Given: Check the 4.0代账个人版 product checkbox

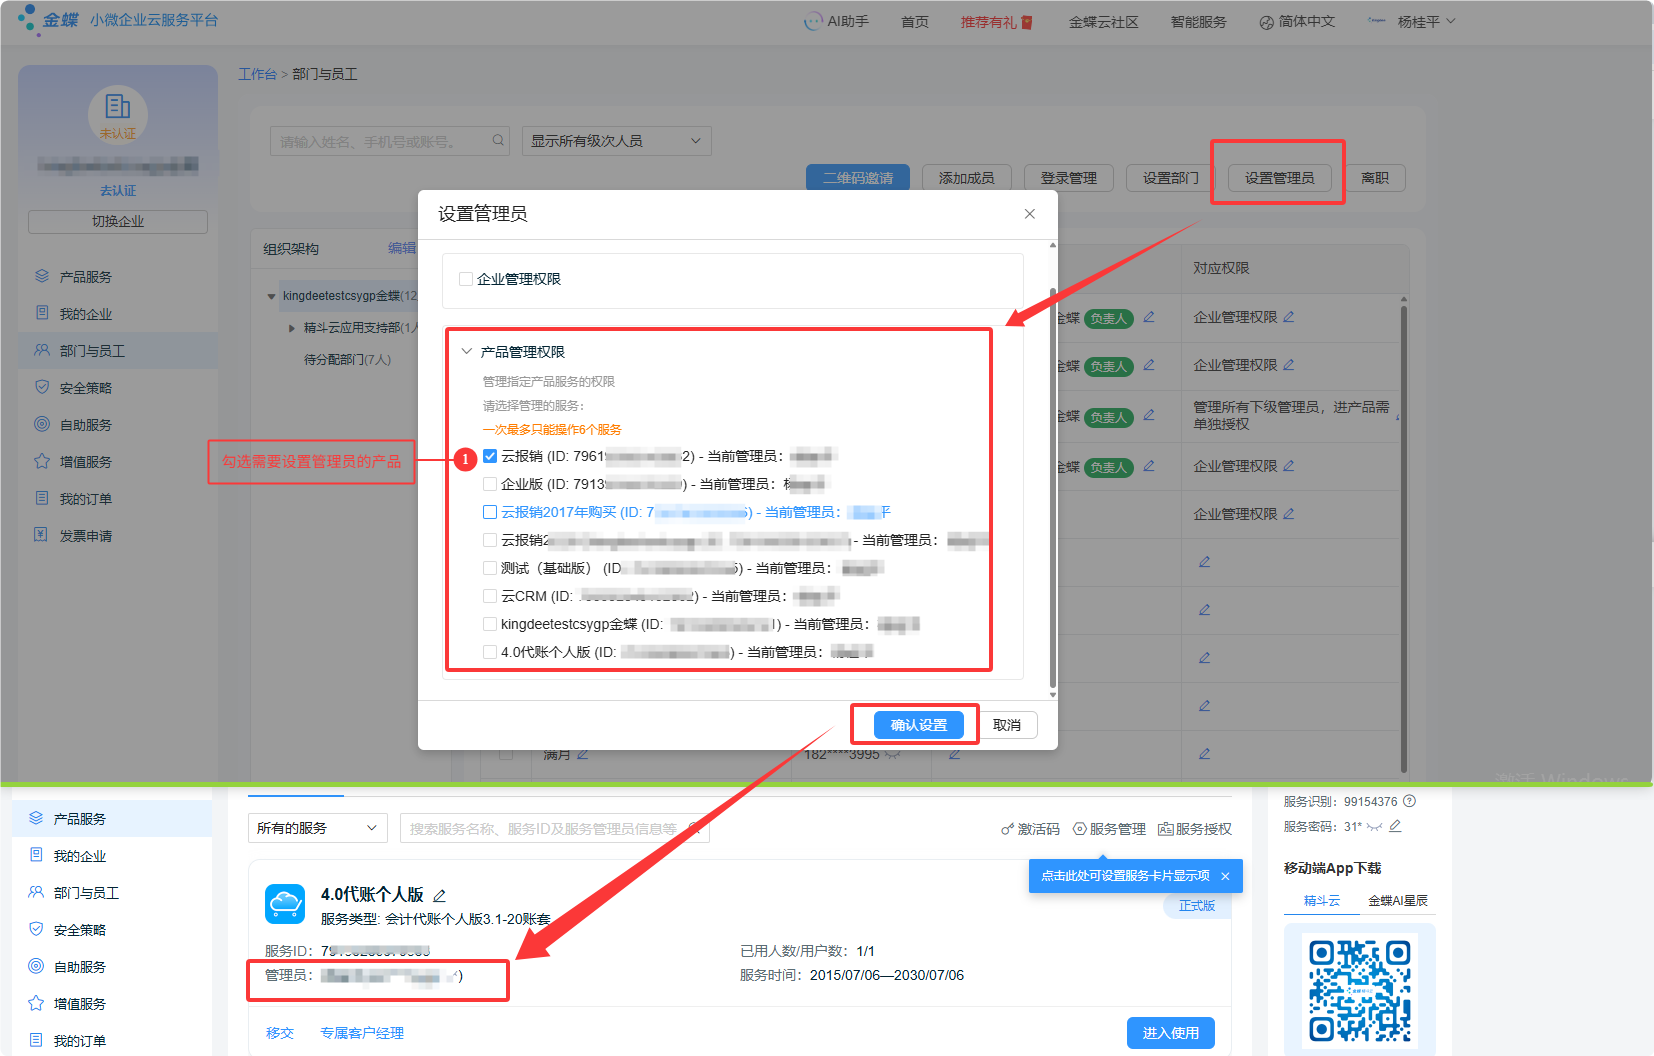Looking at the screenshot, I should coord(490,652).
